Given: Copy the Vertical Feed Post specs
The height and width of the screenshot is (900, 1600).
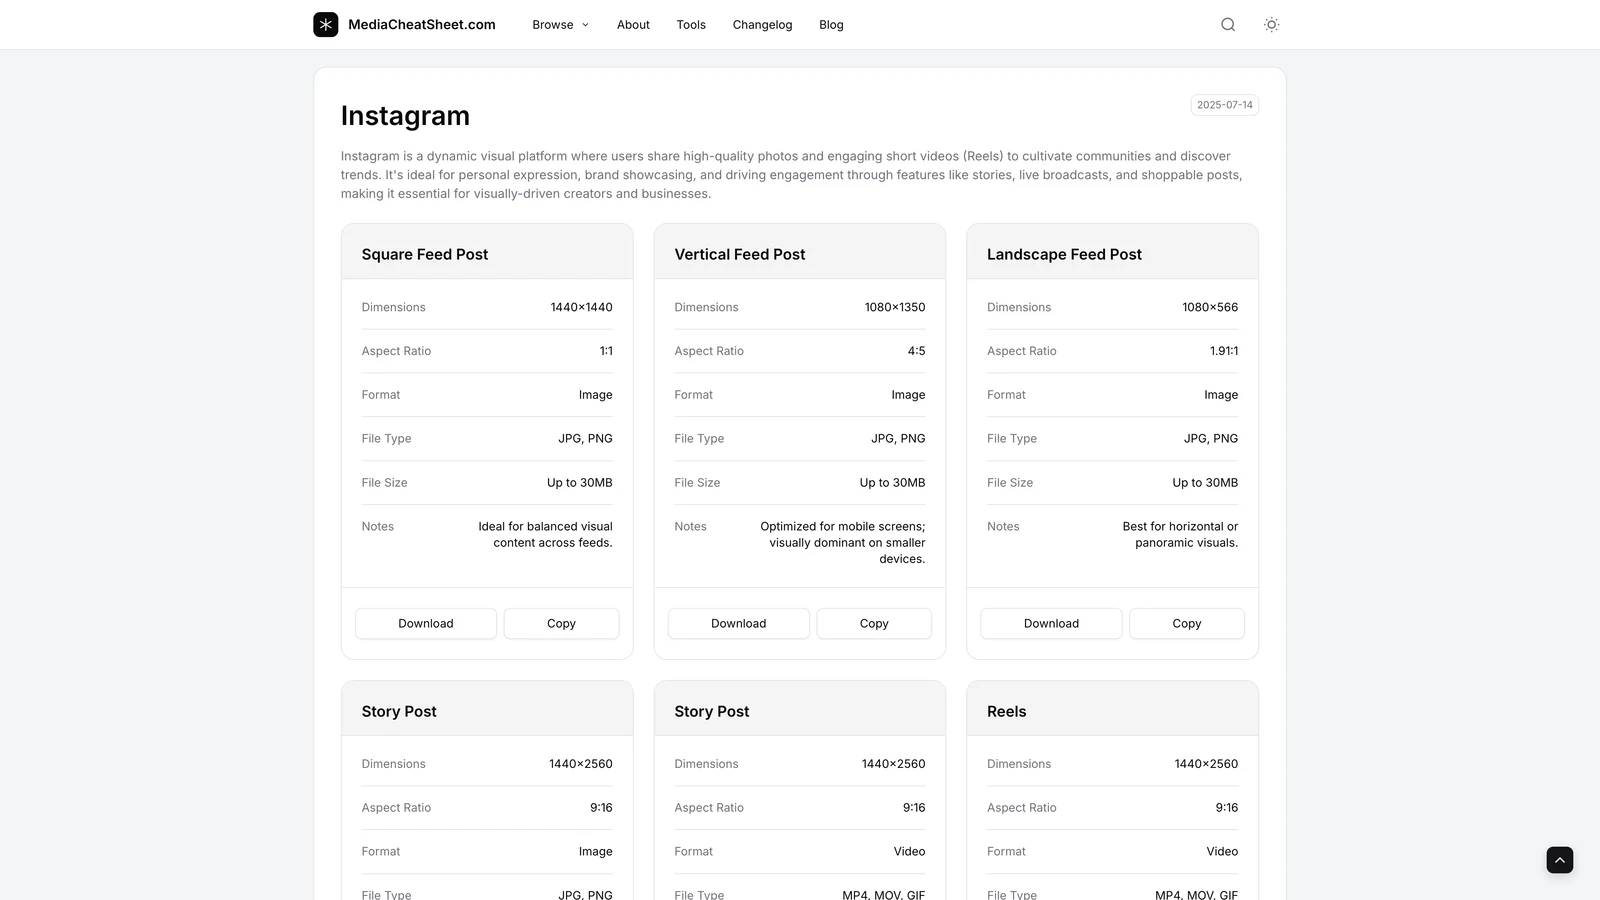Looking at the screenshot, I should pyautogui.click(x=874, y=623).
